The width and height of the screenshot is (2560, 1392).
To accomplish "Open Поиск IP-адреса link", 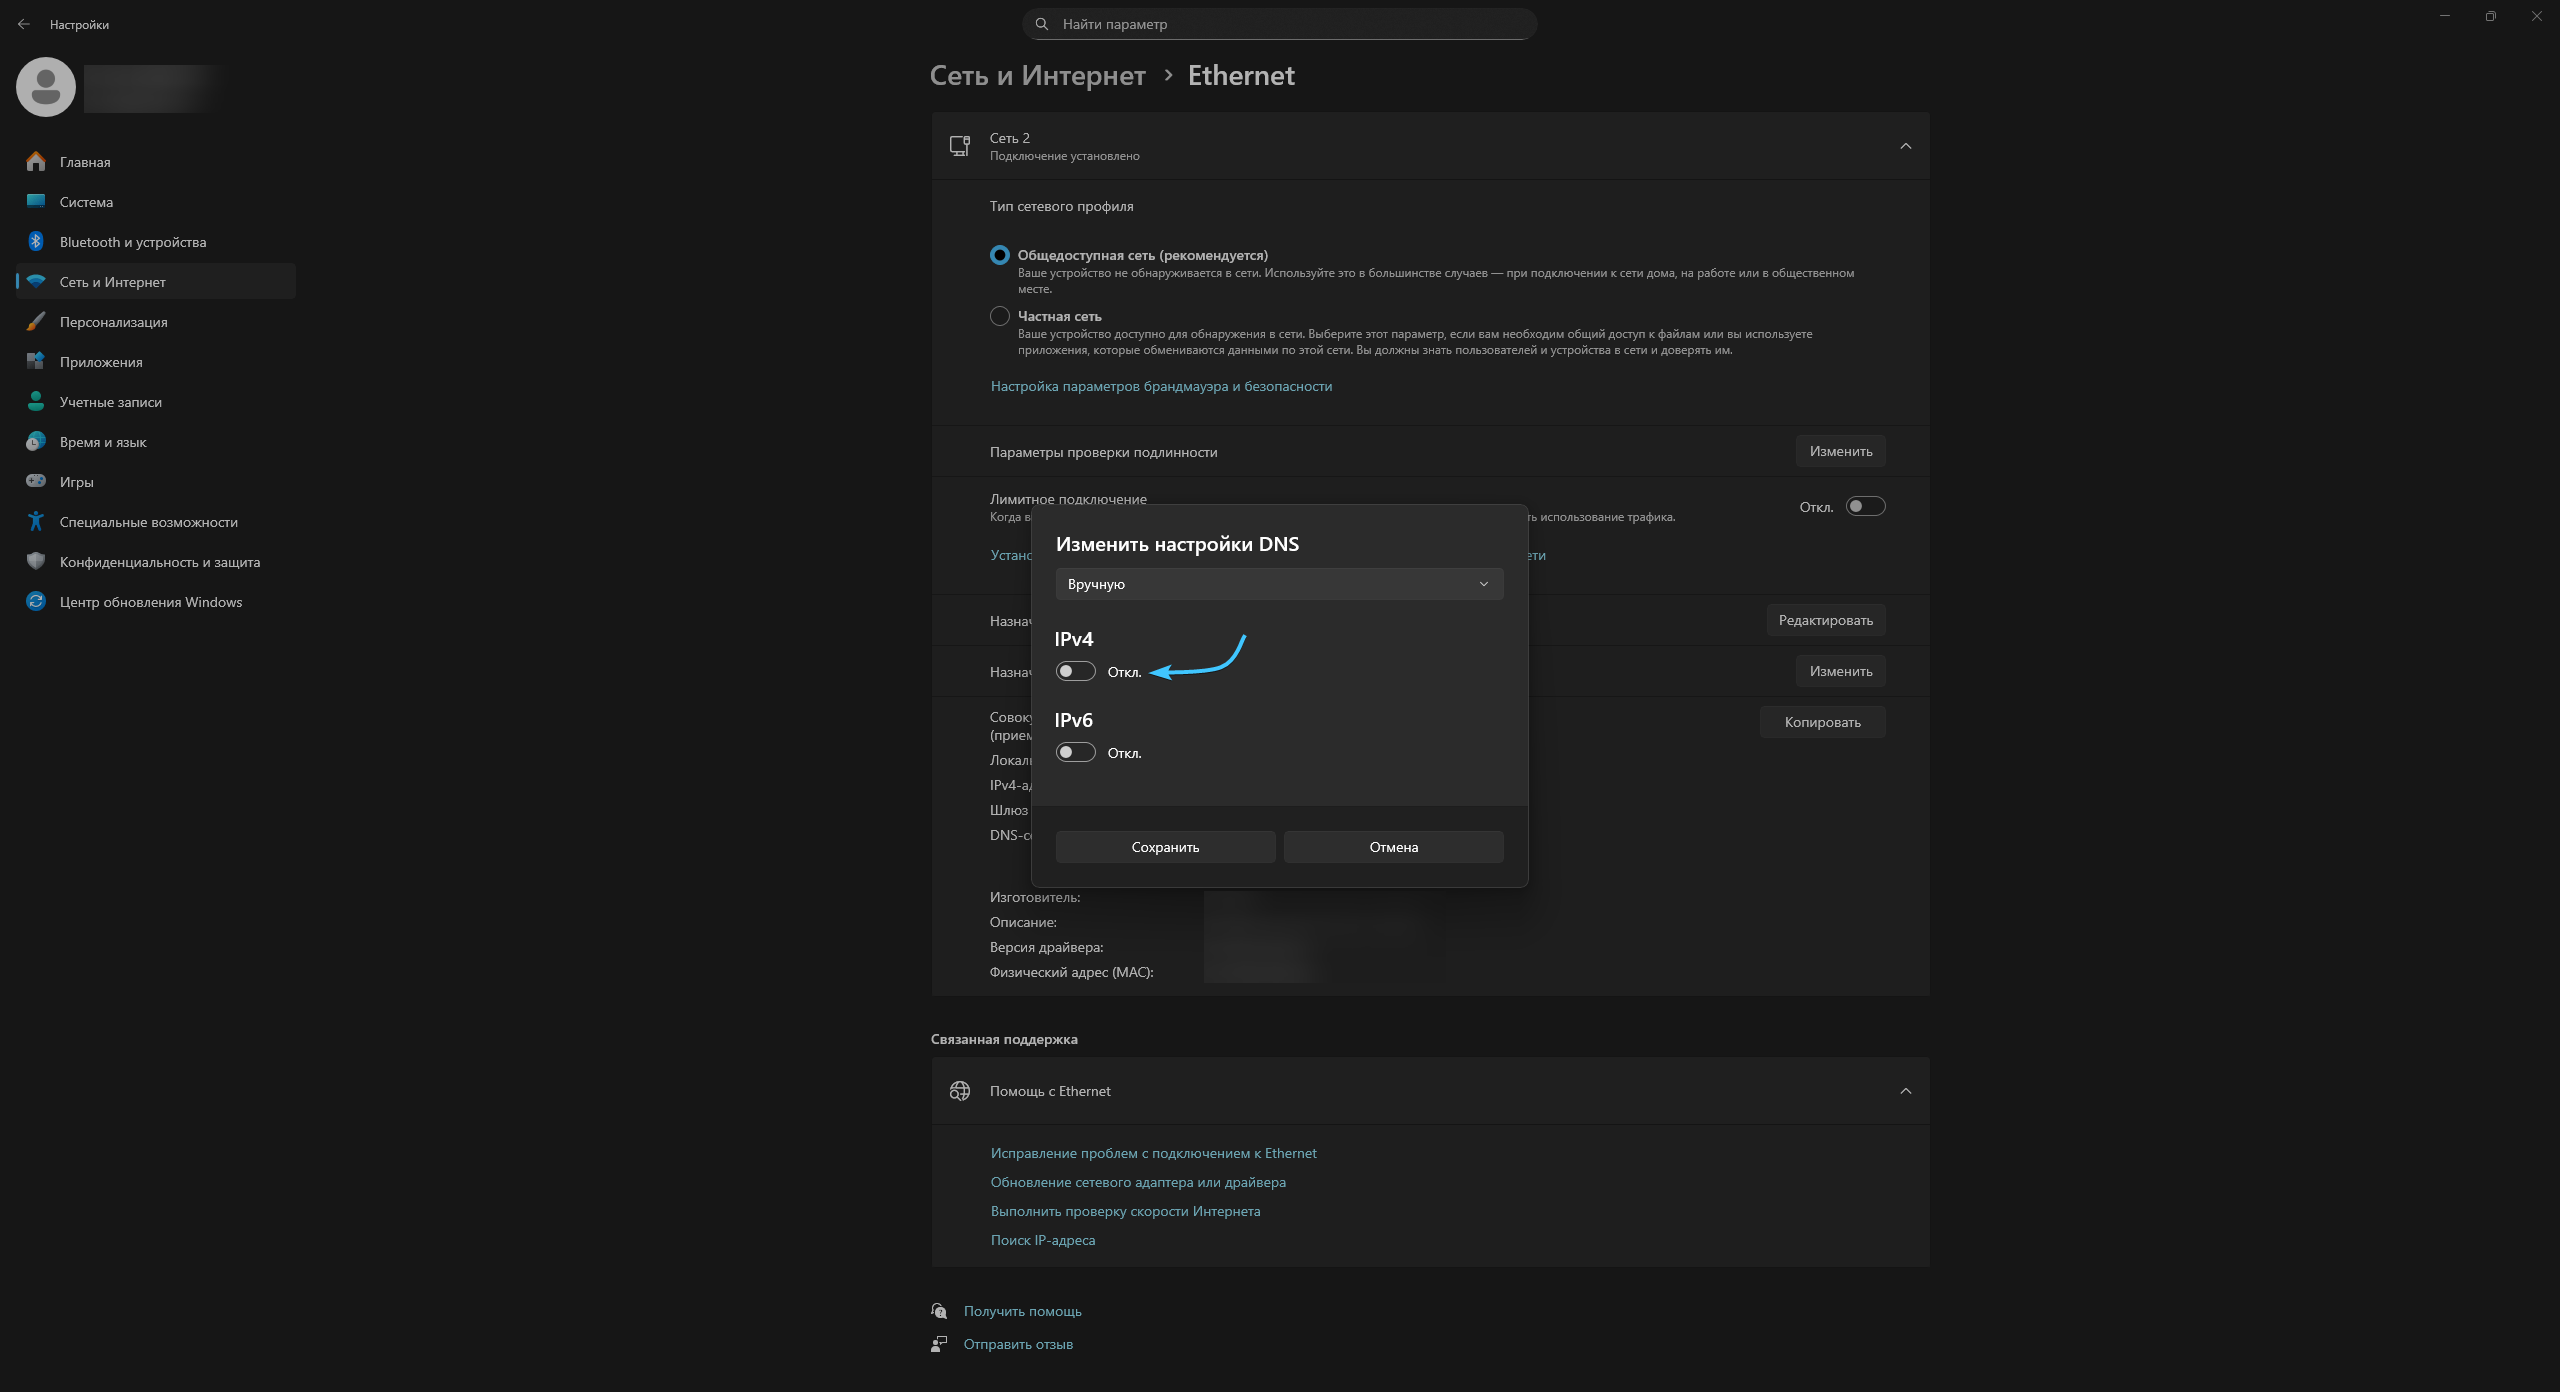I will 1042,1240.
